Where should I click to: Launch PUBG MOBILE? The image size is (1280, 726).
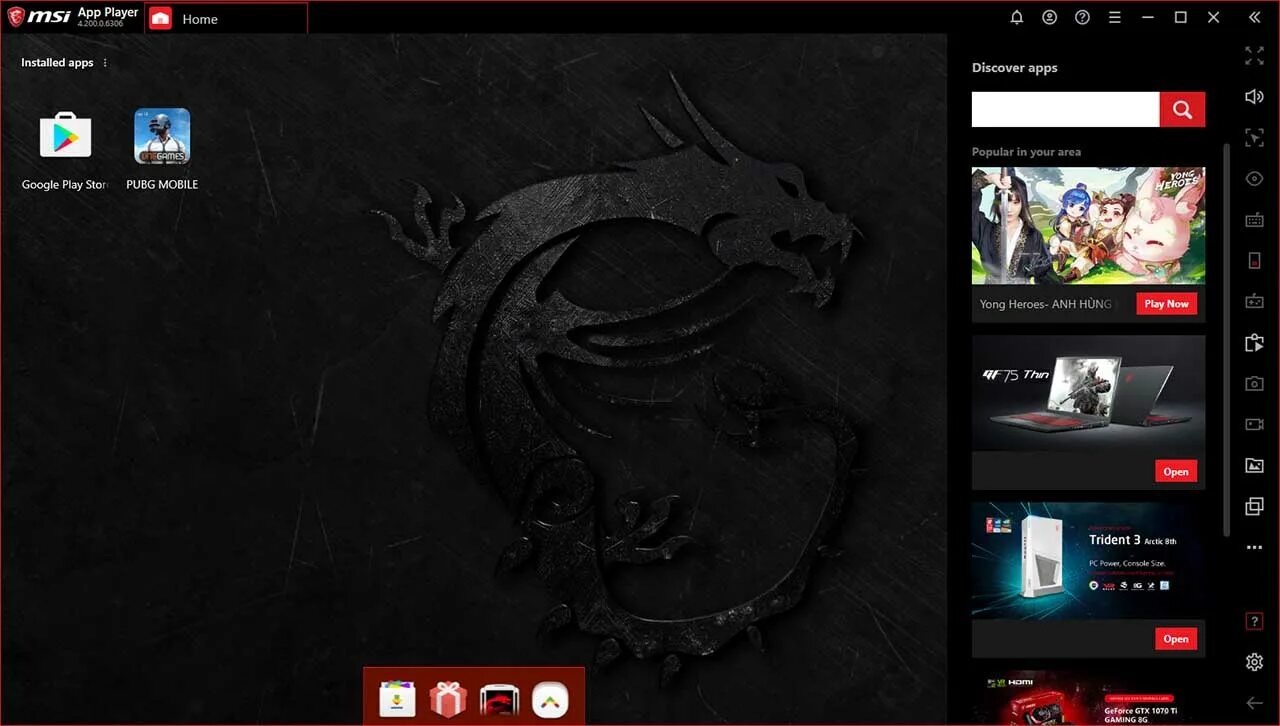161,135
